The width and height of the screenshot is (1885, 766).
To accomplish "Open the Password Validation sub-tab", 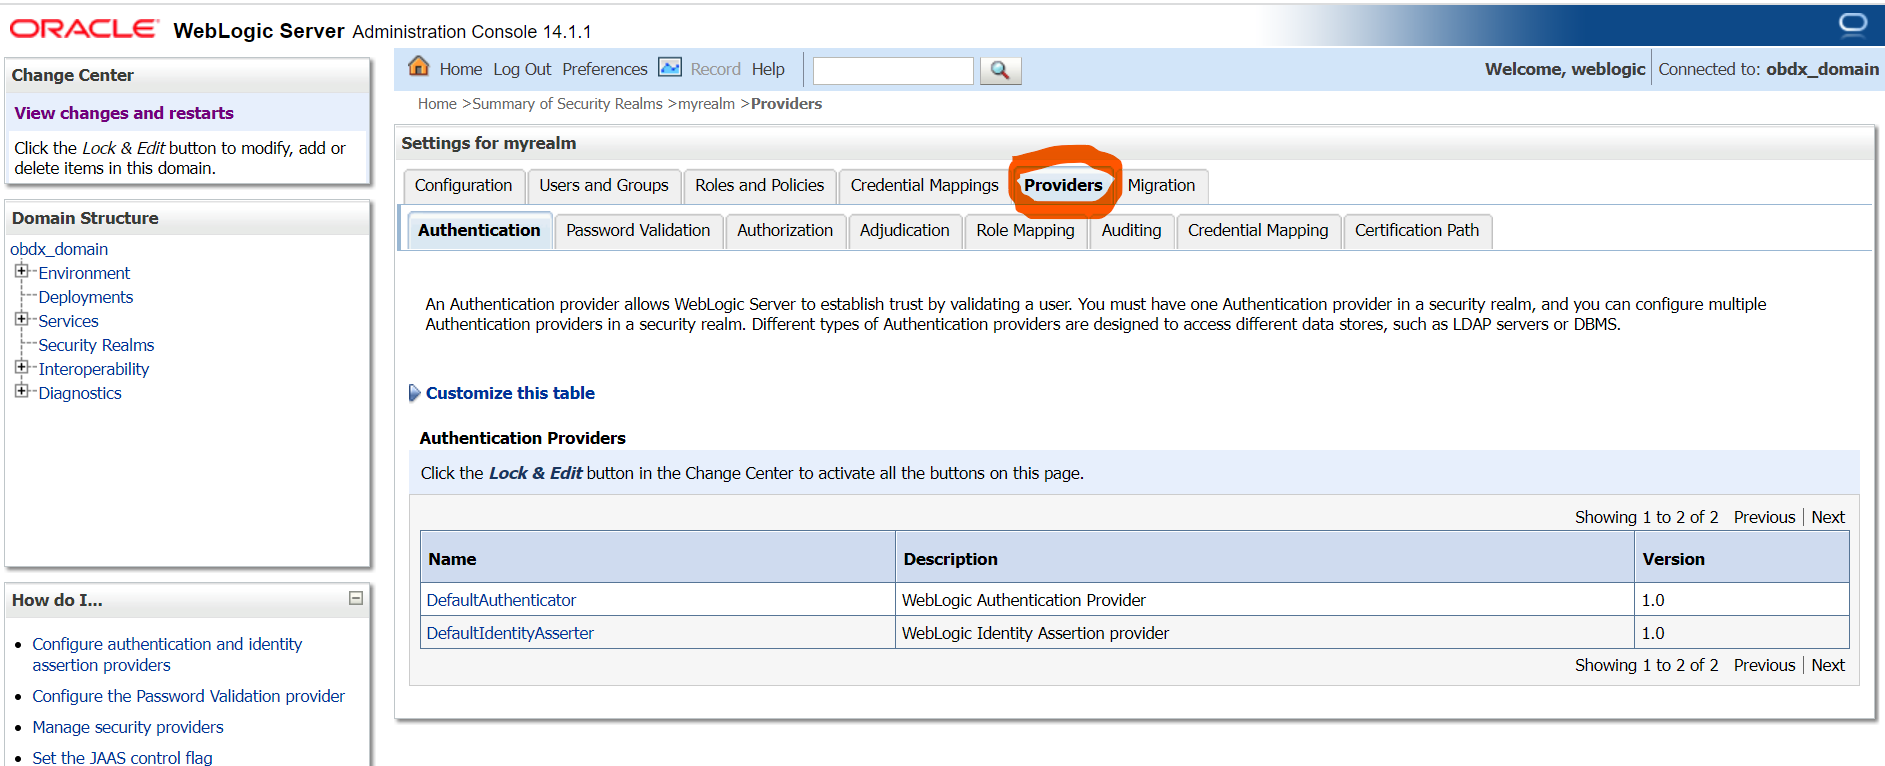I will pos(638,231).
